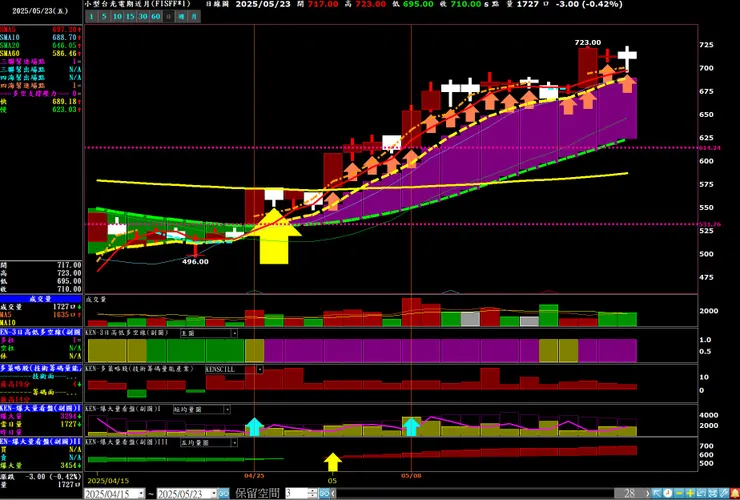Image resolution: width=740 pixels, height=500 pixels.
Task: Click the yellow minus zoom-out icon
Action: (679, 493)
